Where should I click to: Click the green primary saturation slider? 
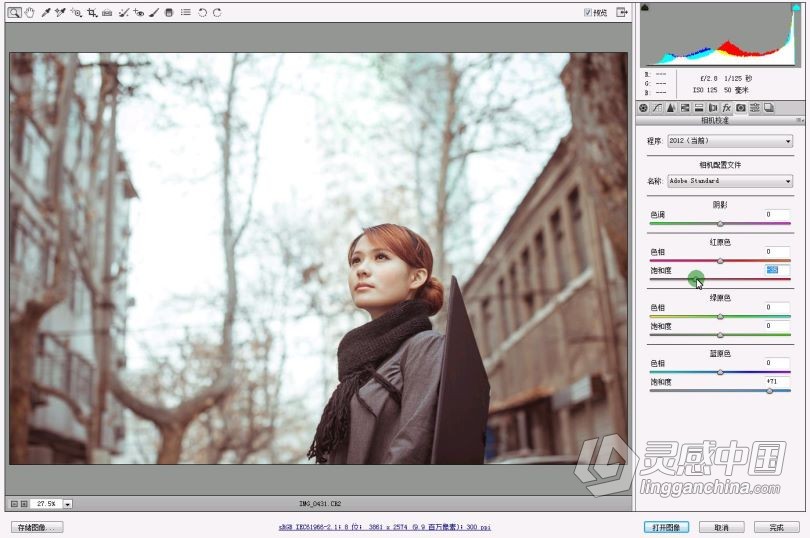click(720, 335)
